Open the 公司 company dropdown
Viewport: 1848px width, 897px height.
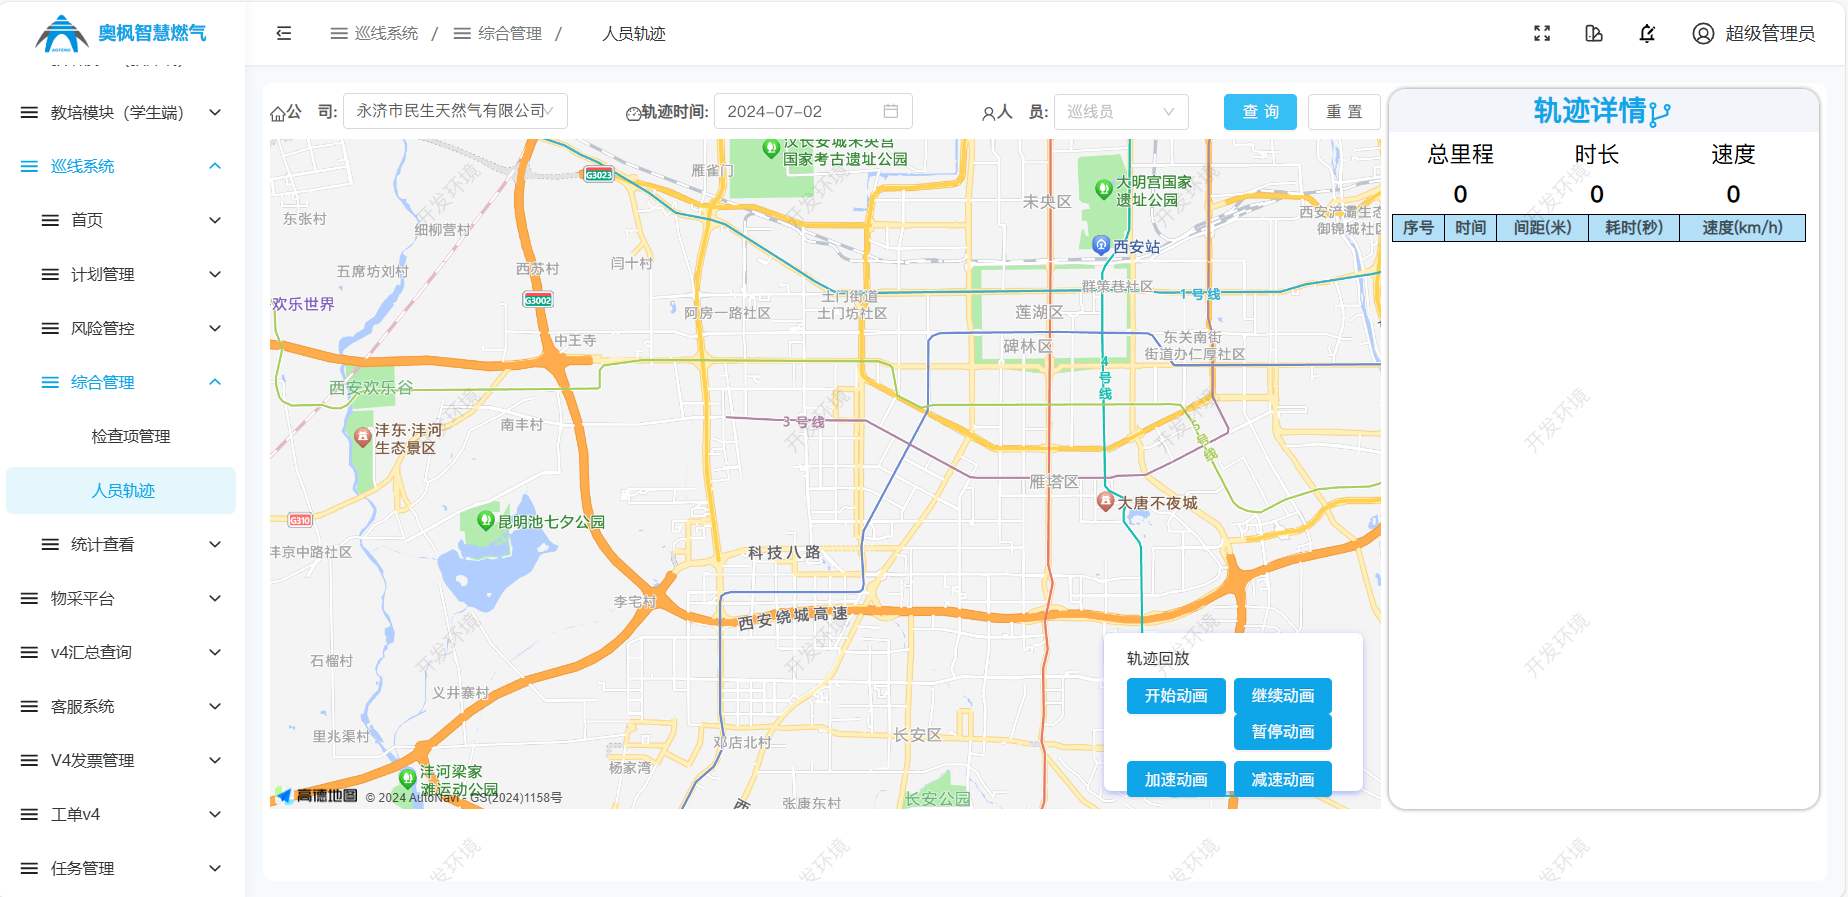point(455,111)
